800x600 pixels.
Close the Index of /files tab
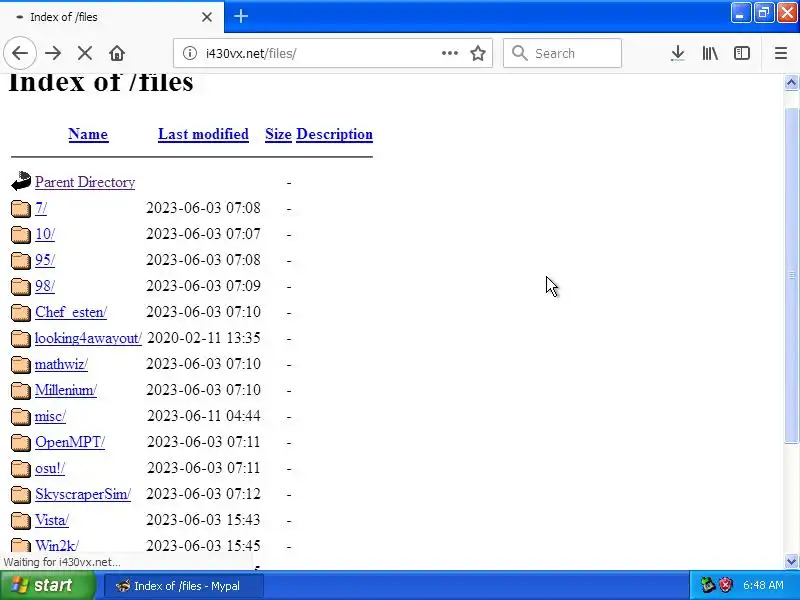(x=207, y=17)
